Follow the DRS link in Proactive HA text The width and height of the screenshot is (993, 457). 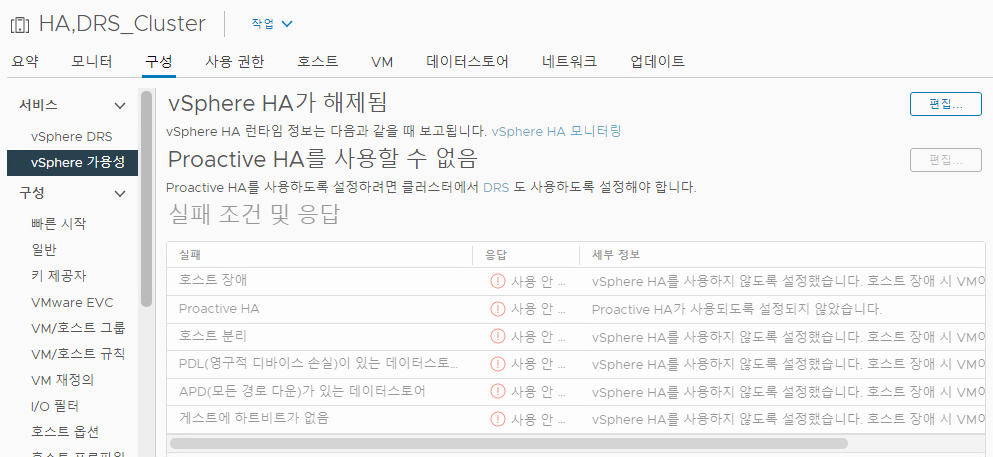click(496, 188)
